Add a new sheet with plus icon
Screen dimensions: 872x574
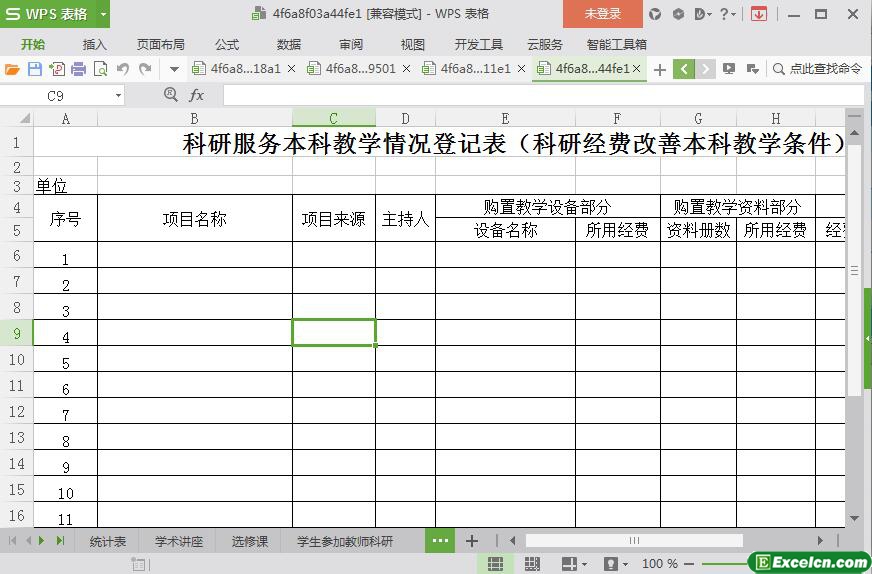pyautogui.click(x=472, y=541)
